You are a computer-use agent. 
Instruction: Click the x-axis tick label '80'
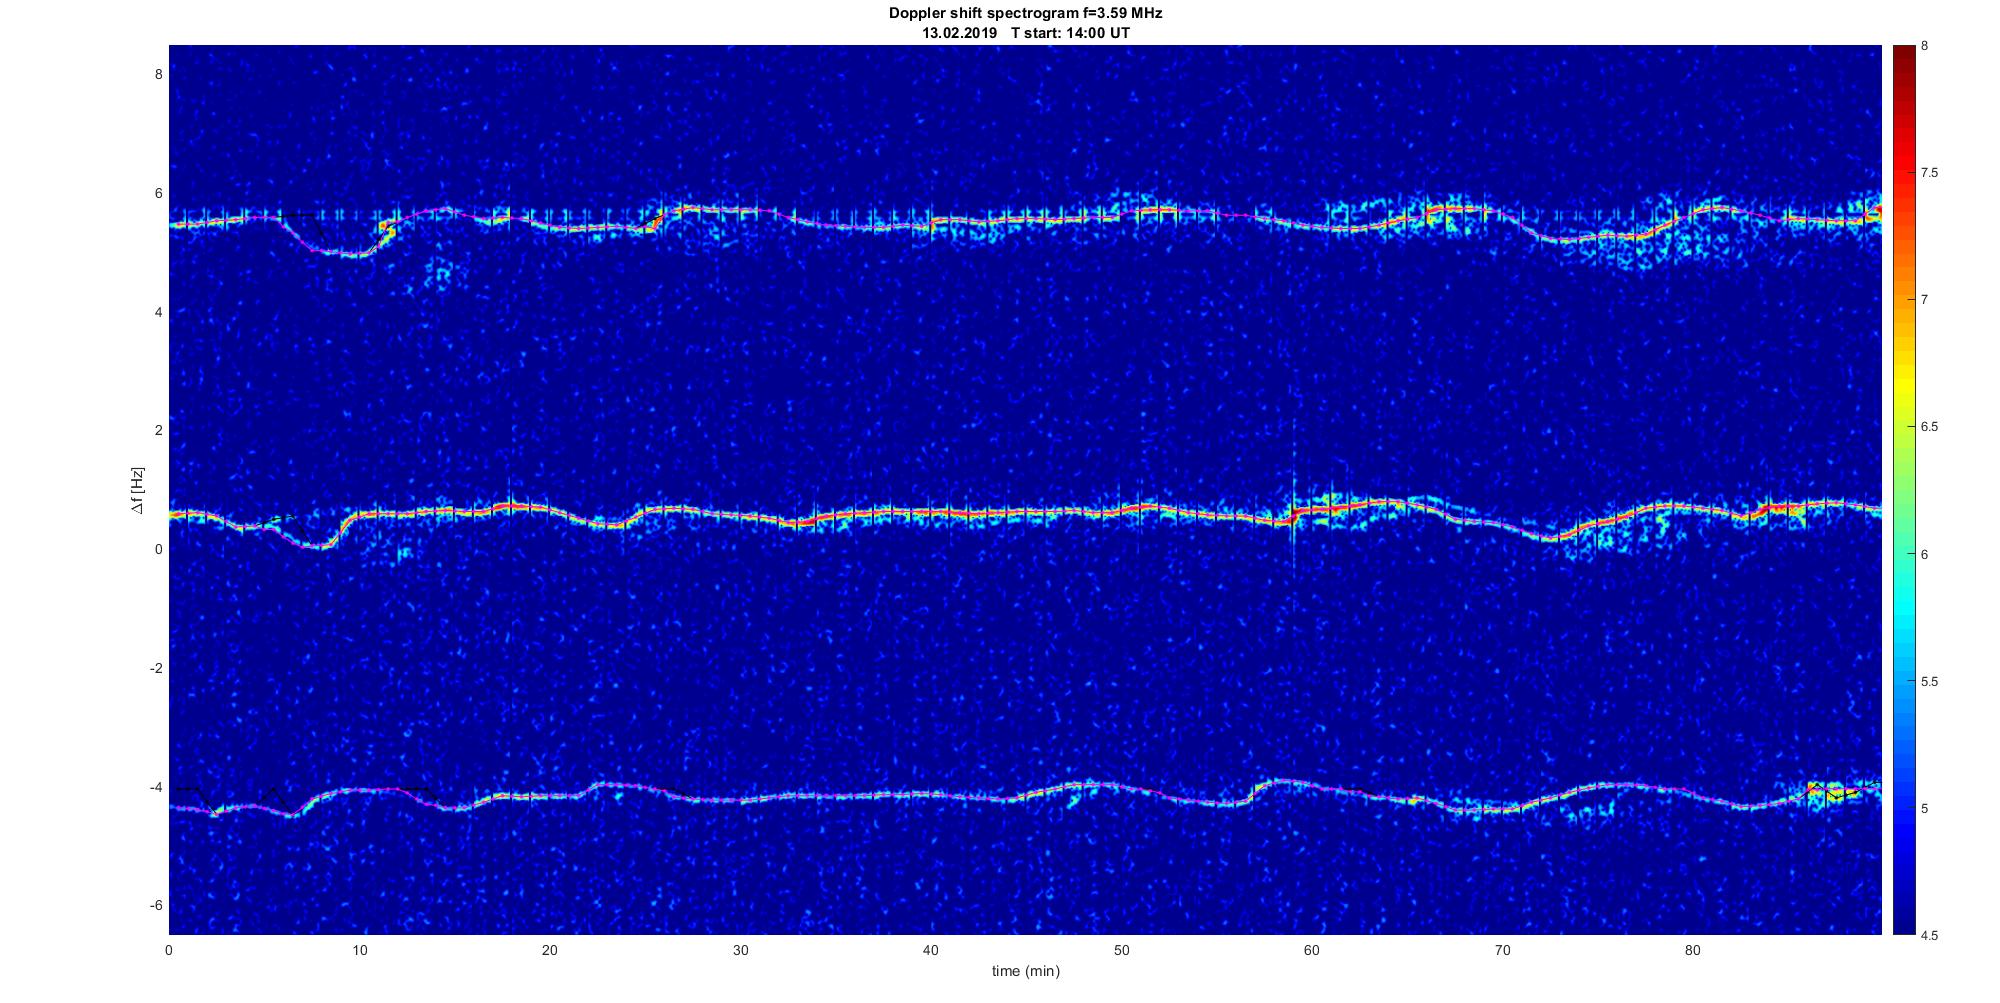tap(1692, 950)
